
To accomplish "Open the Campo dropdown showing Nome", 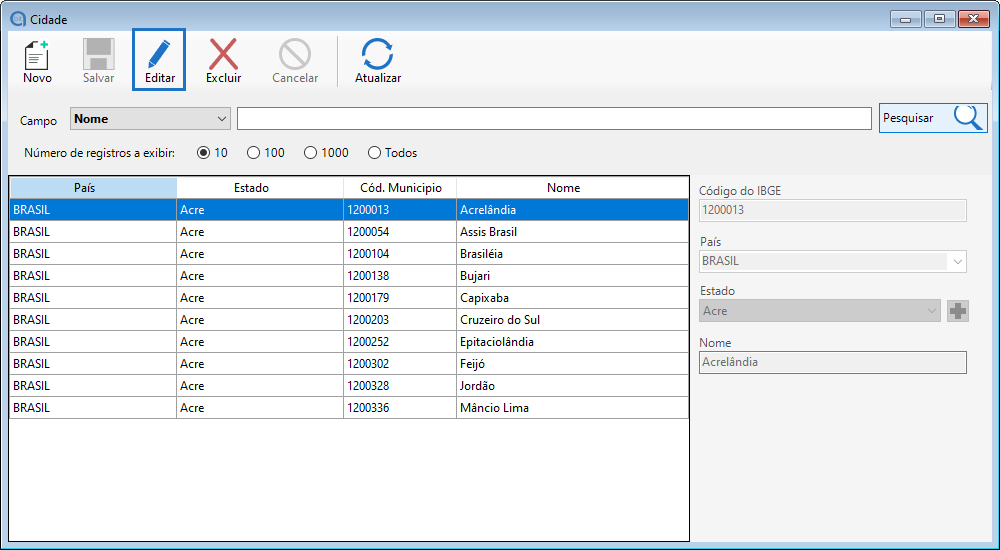I will coord(150,119).
